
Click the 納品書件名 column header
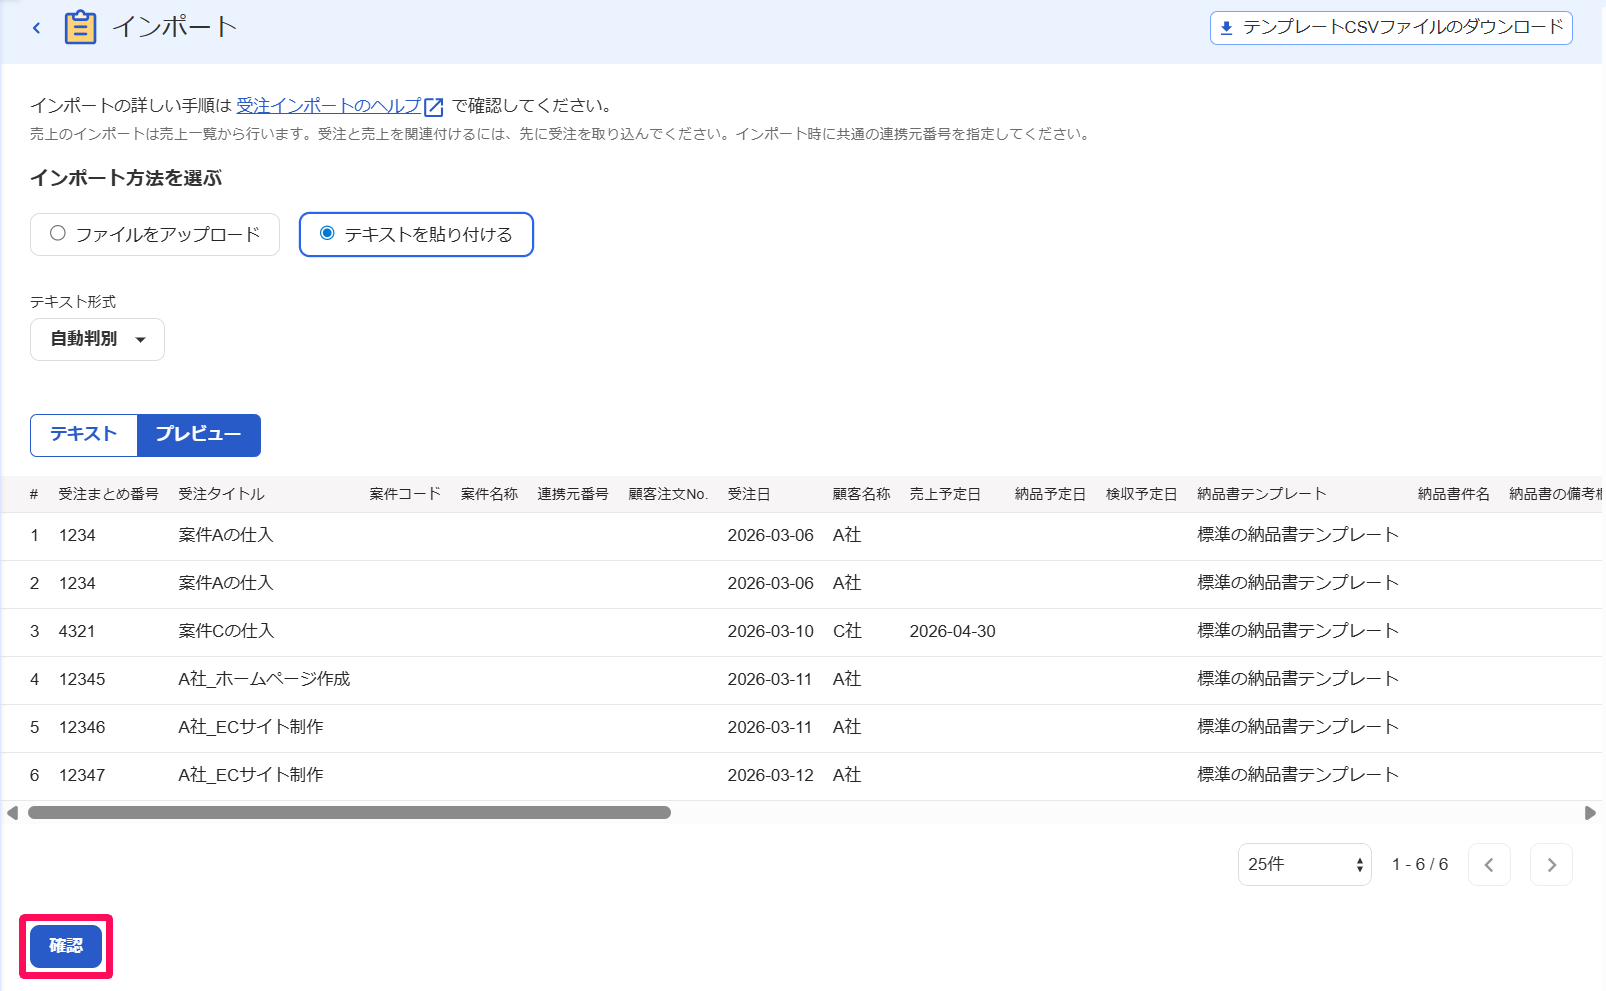tap(1454, 494)
